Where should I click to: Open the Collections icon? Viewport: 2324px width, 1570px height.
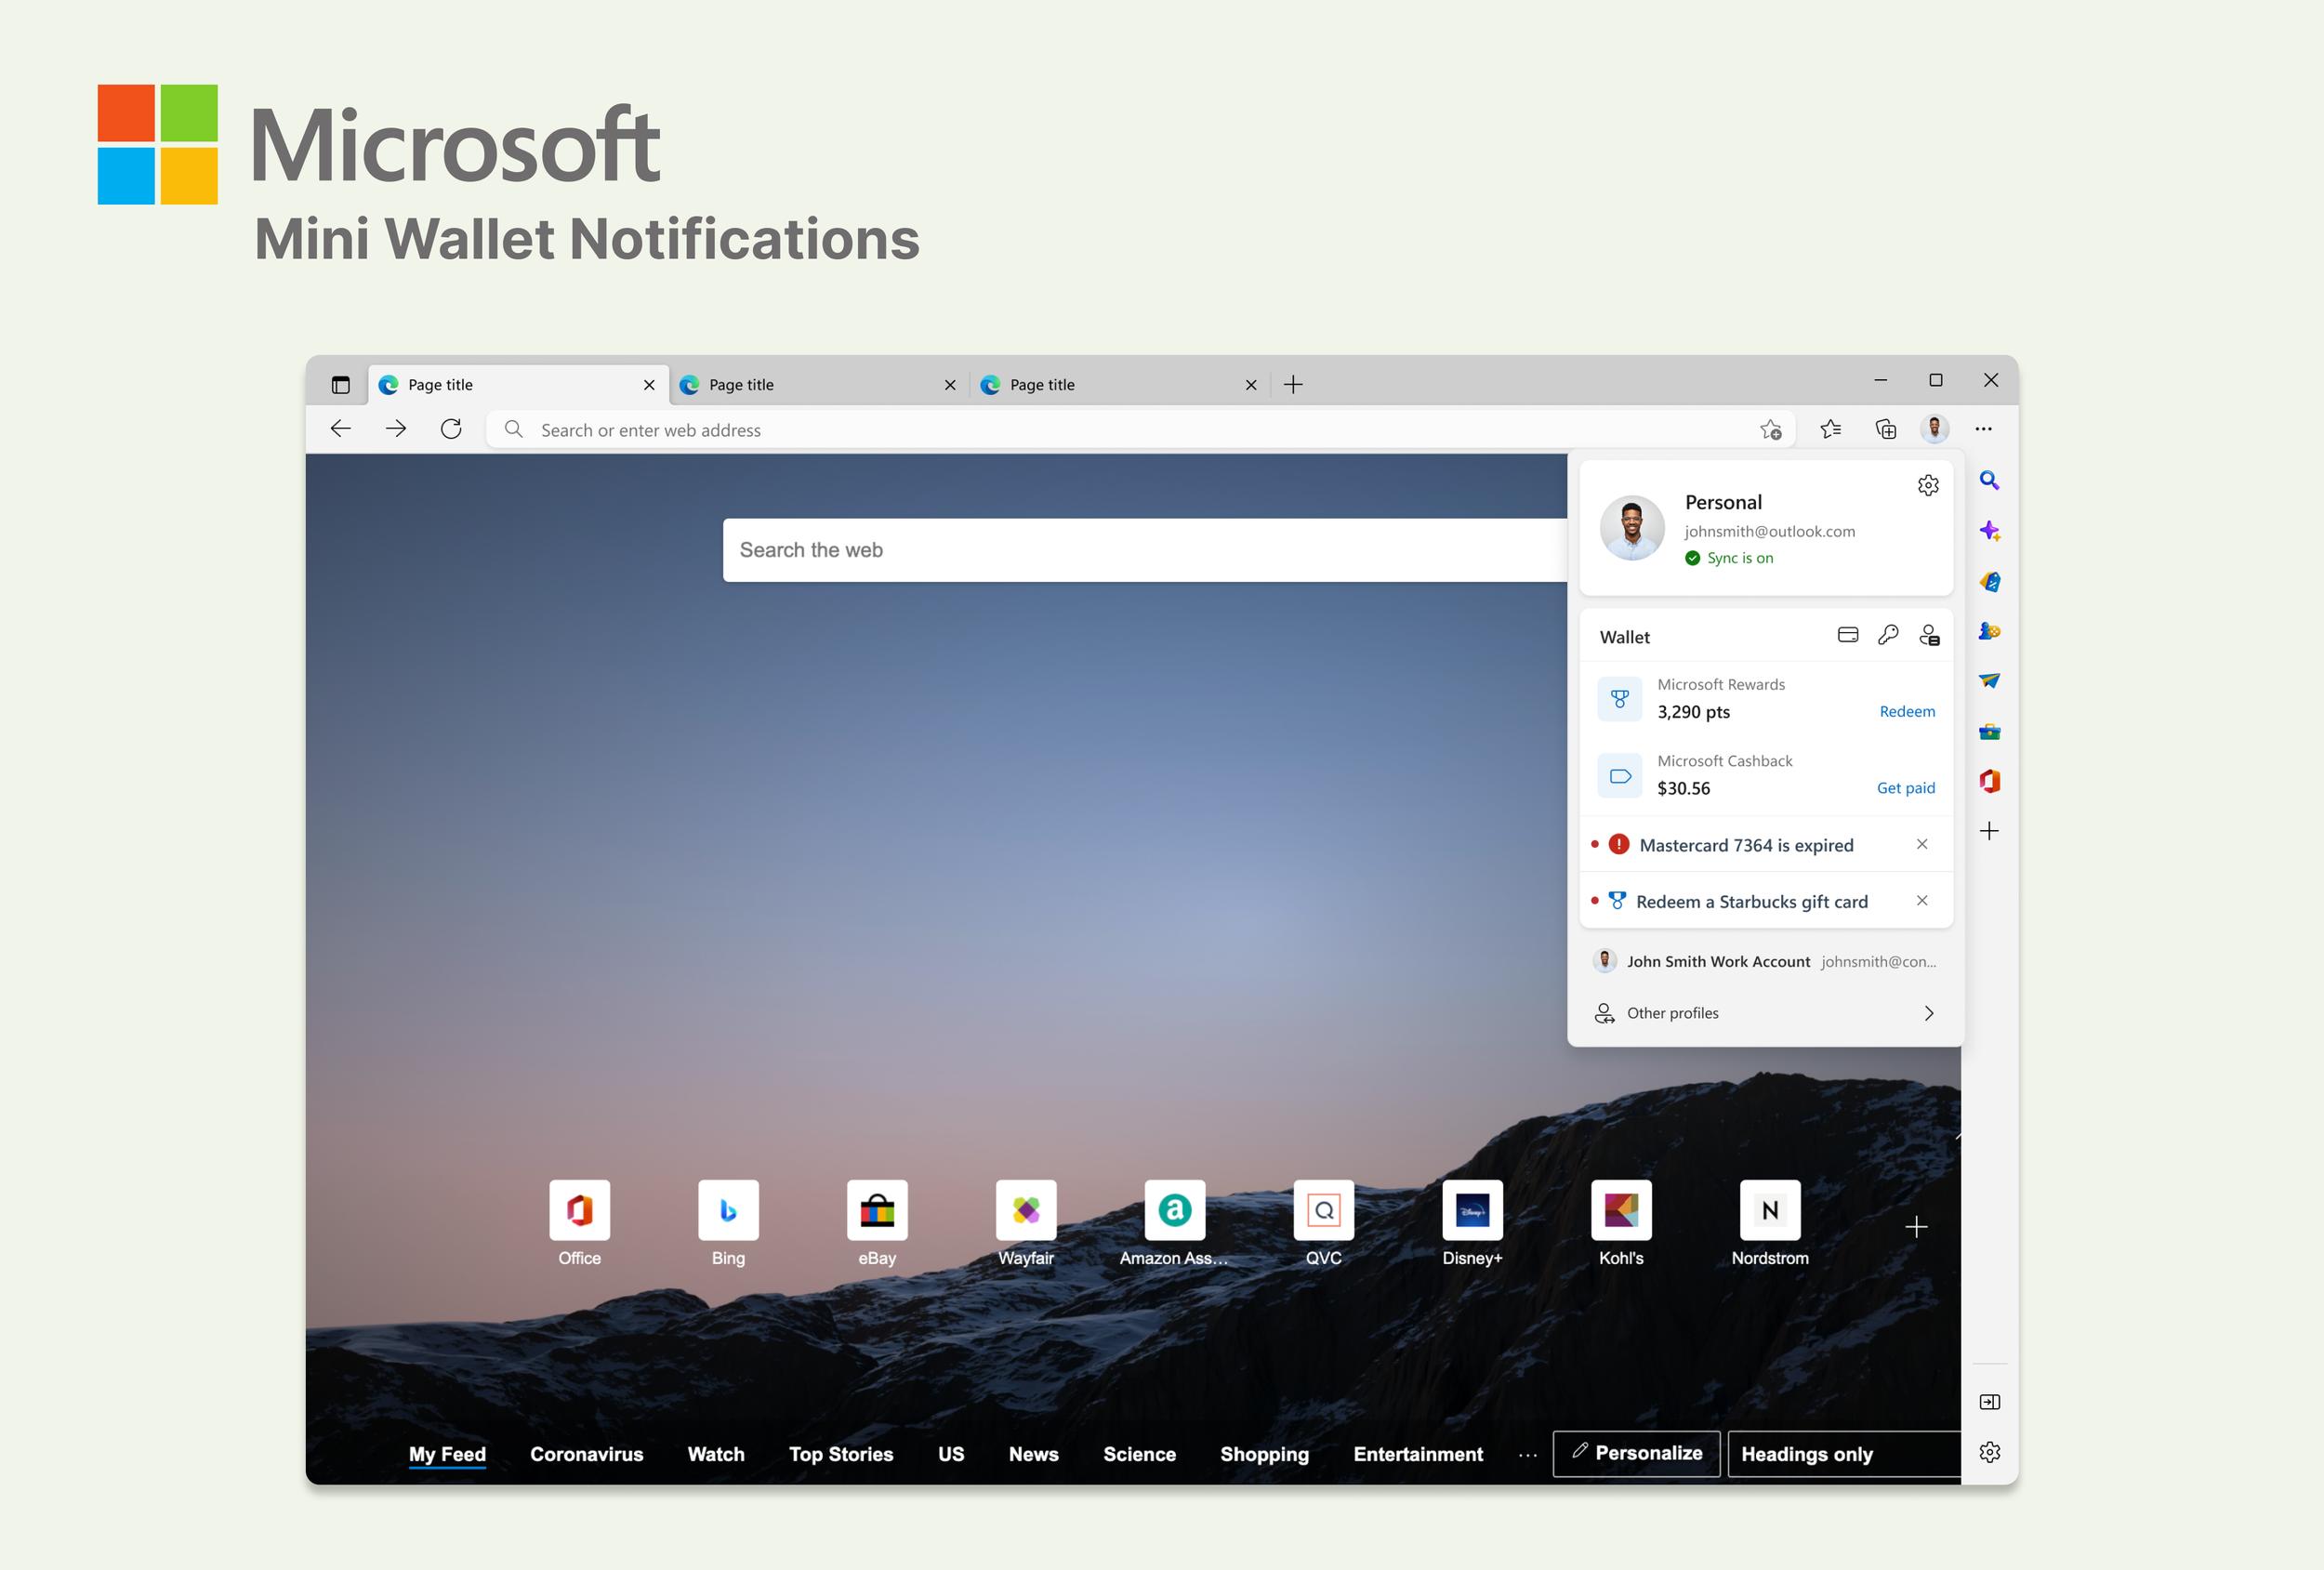[1886, 429]
